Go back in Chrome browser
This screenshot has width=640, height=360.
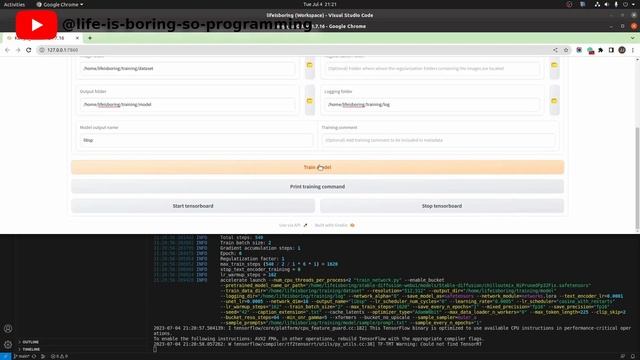tap(7, 50)
